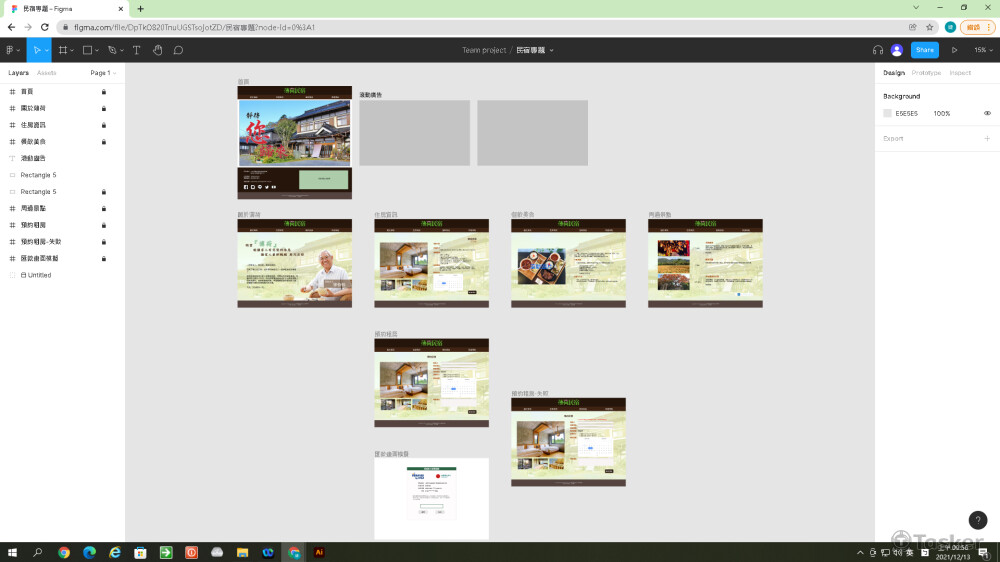Start audio conversation with headphones icon
Screen dimensions: 1000x562
tap(877, 50)
